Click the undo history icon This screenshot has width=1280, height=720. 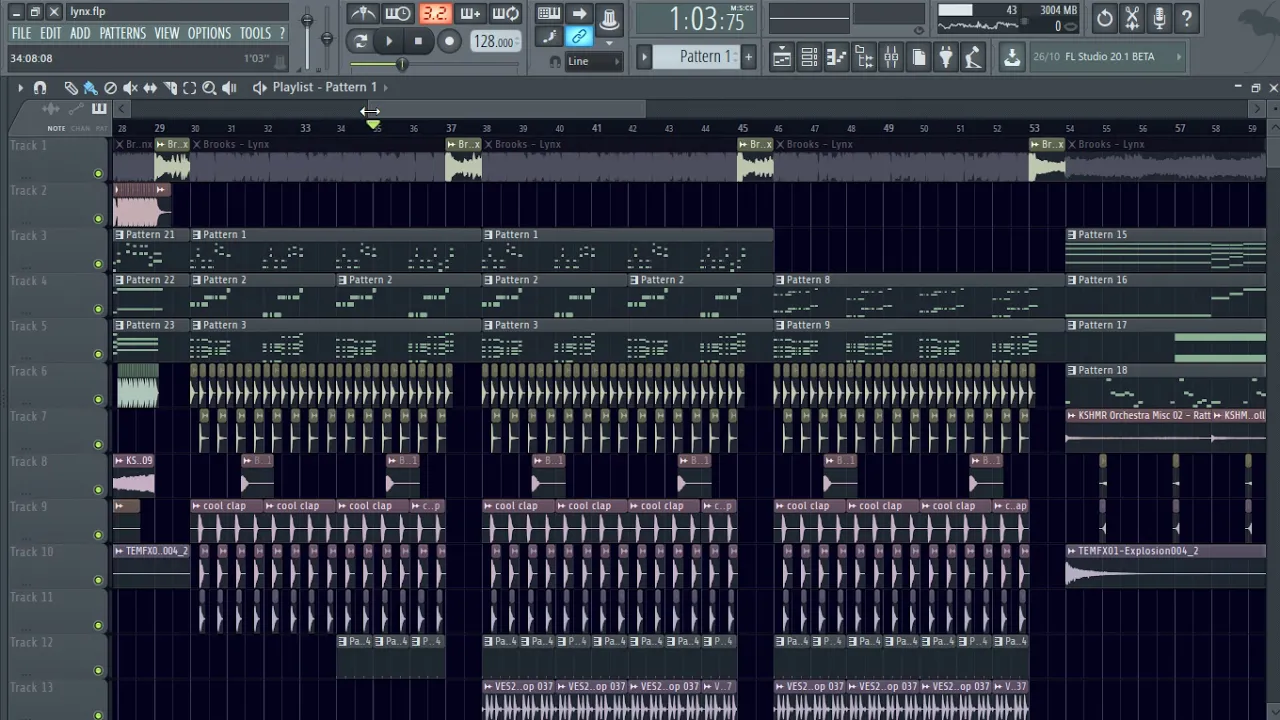[x=1104, y=18]
